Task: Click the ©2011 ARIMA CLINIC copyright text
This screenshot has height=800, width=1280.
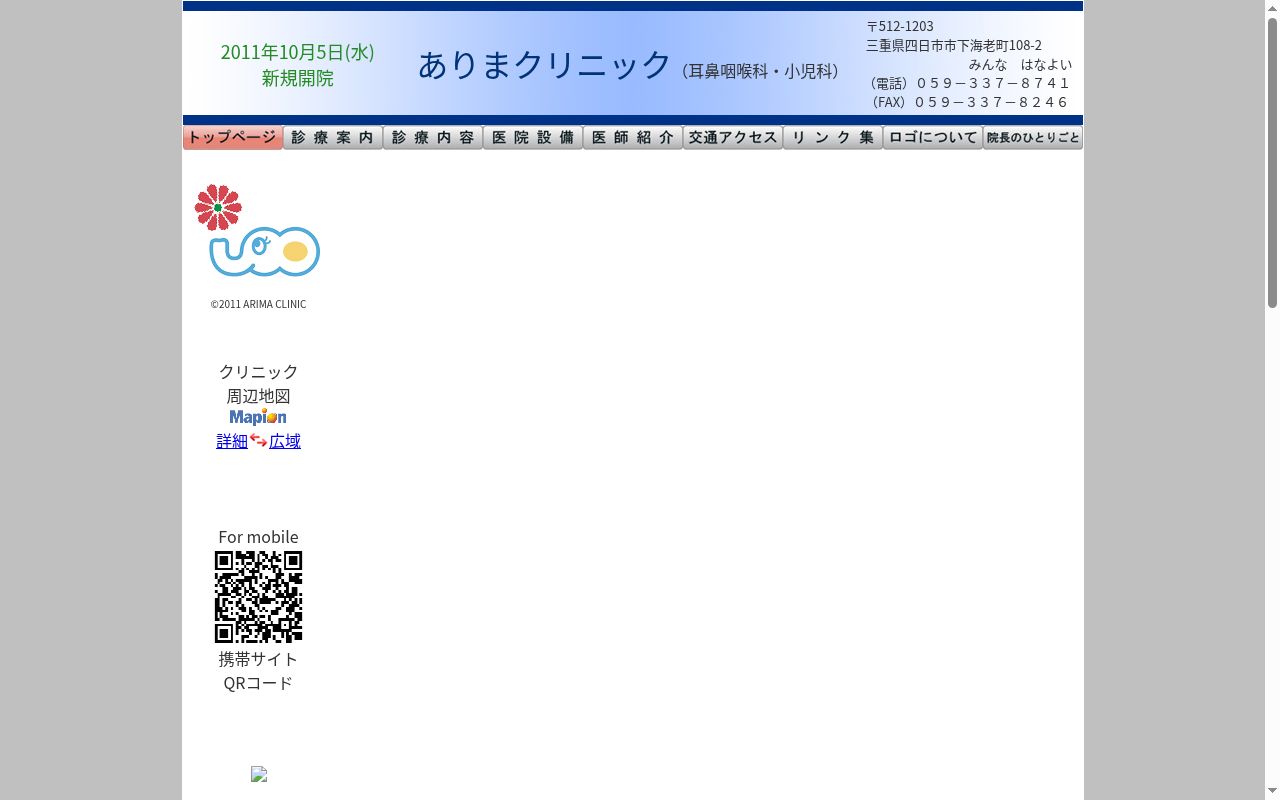Action: [x=258, y=304]
